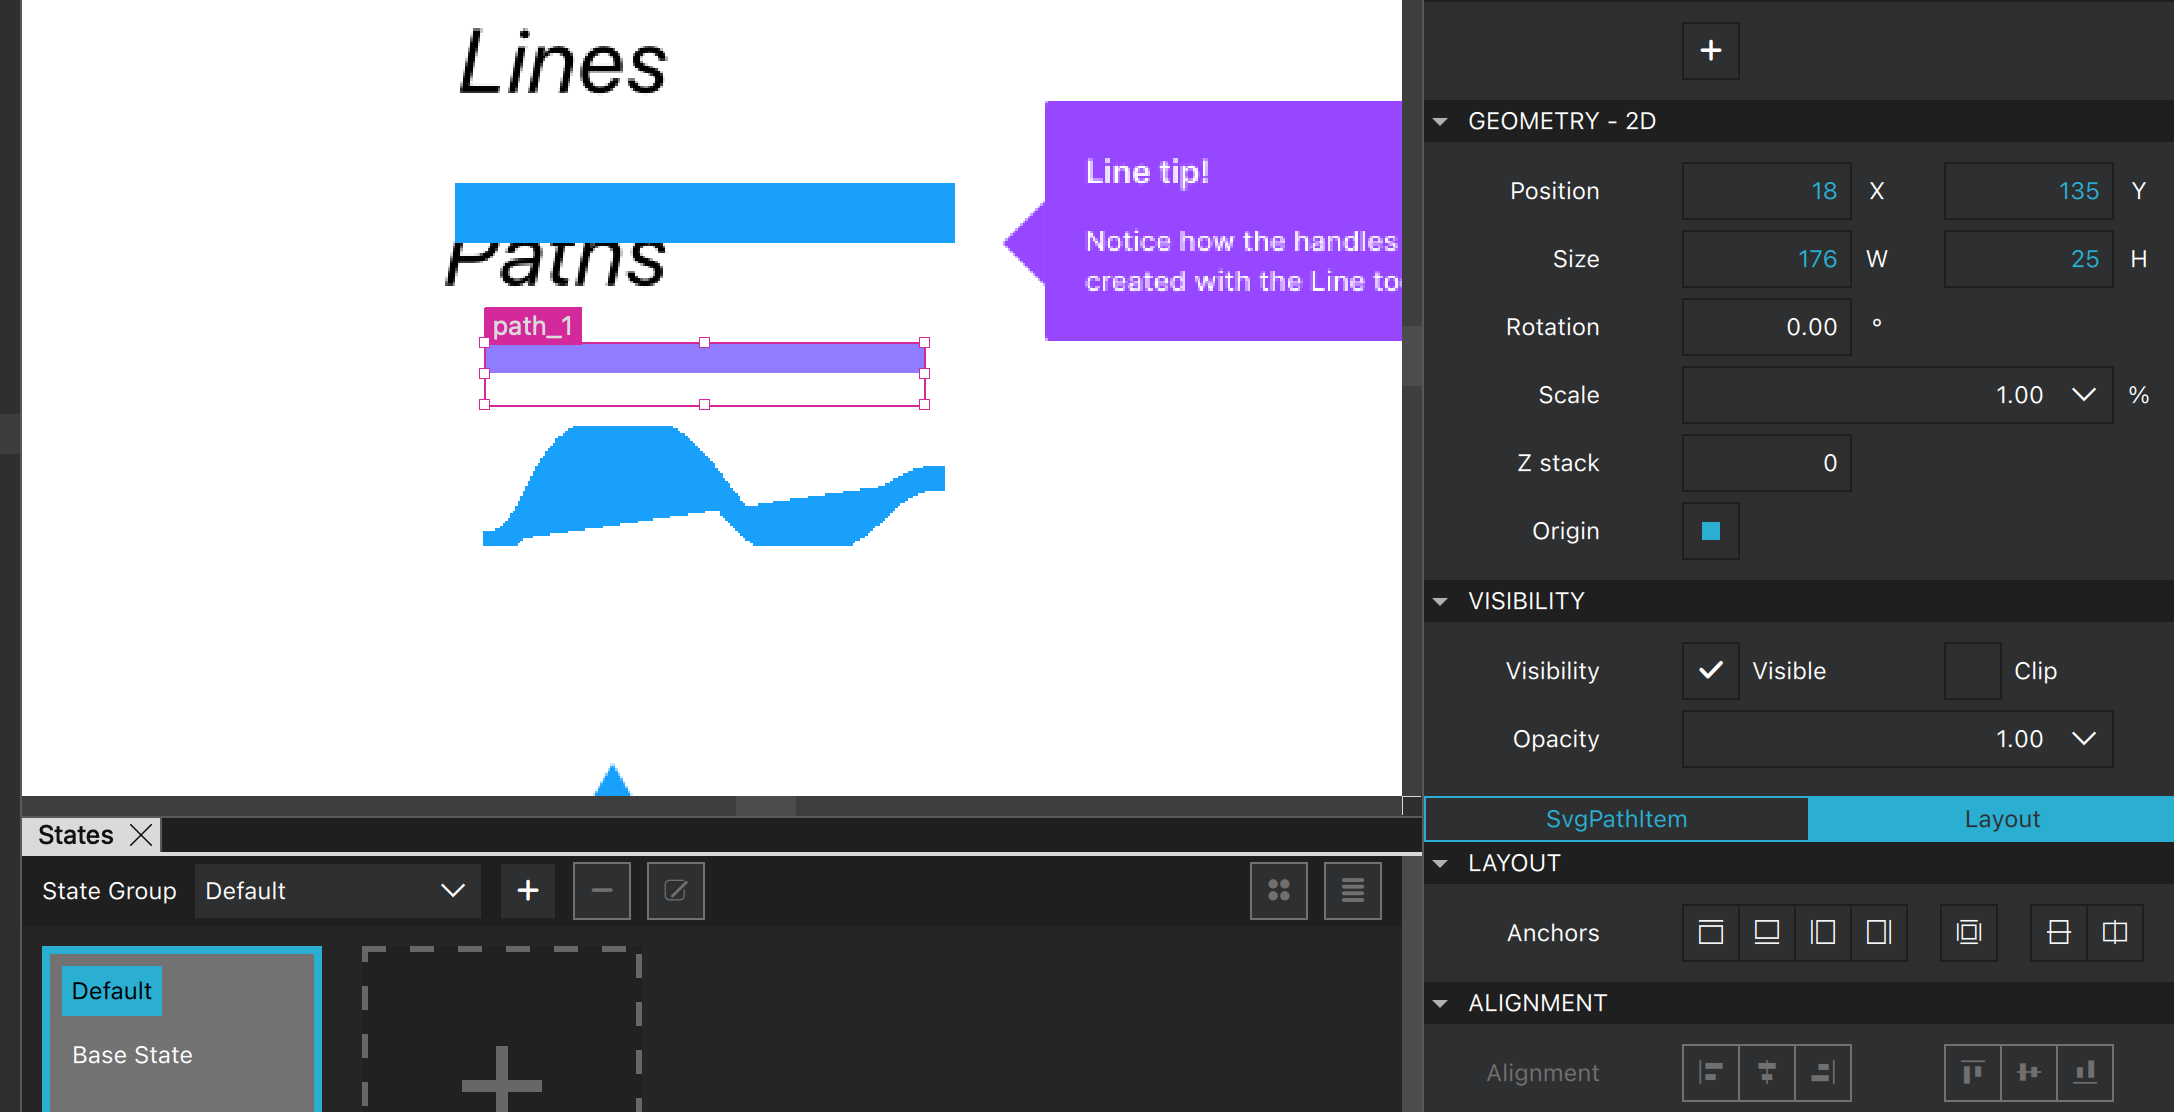Switch States panel to grid view

tap(1278, 890)
